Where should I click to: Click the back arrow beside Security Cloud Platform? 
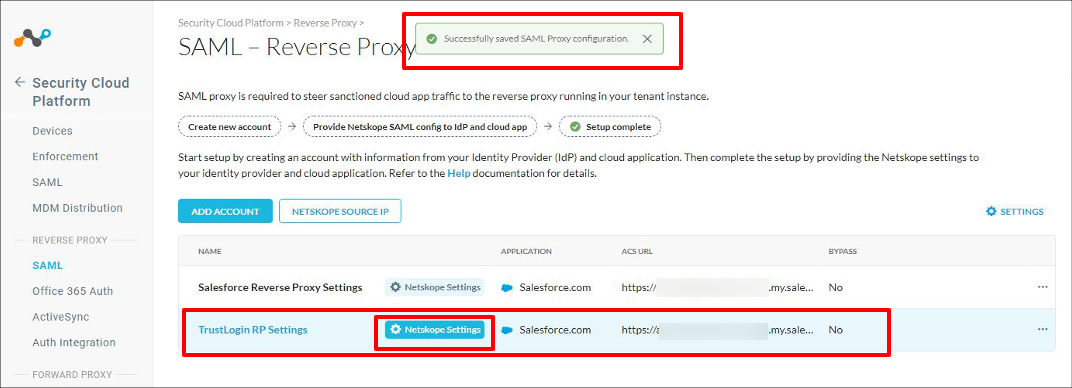20,83
